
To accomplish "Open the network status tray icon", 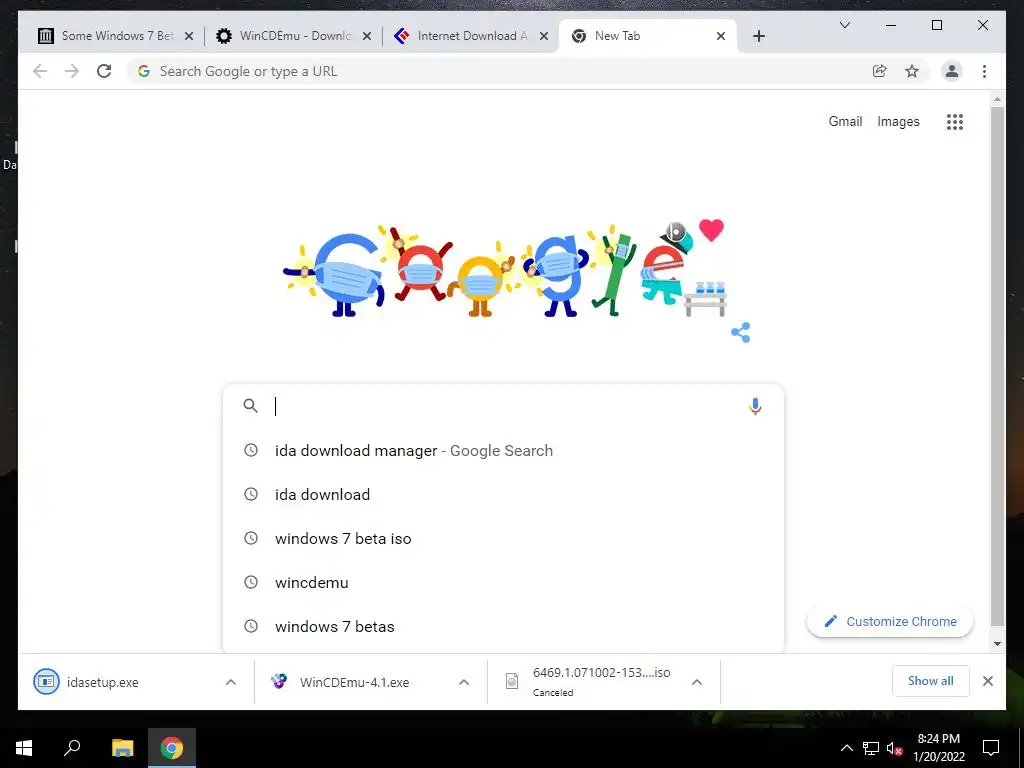I will 871,748.
